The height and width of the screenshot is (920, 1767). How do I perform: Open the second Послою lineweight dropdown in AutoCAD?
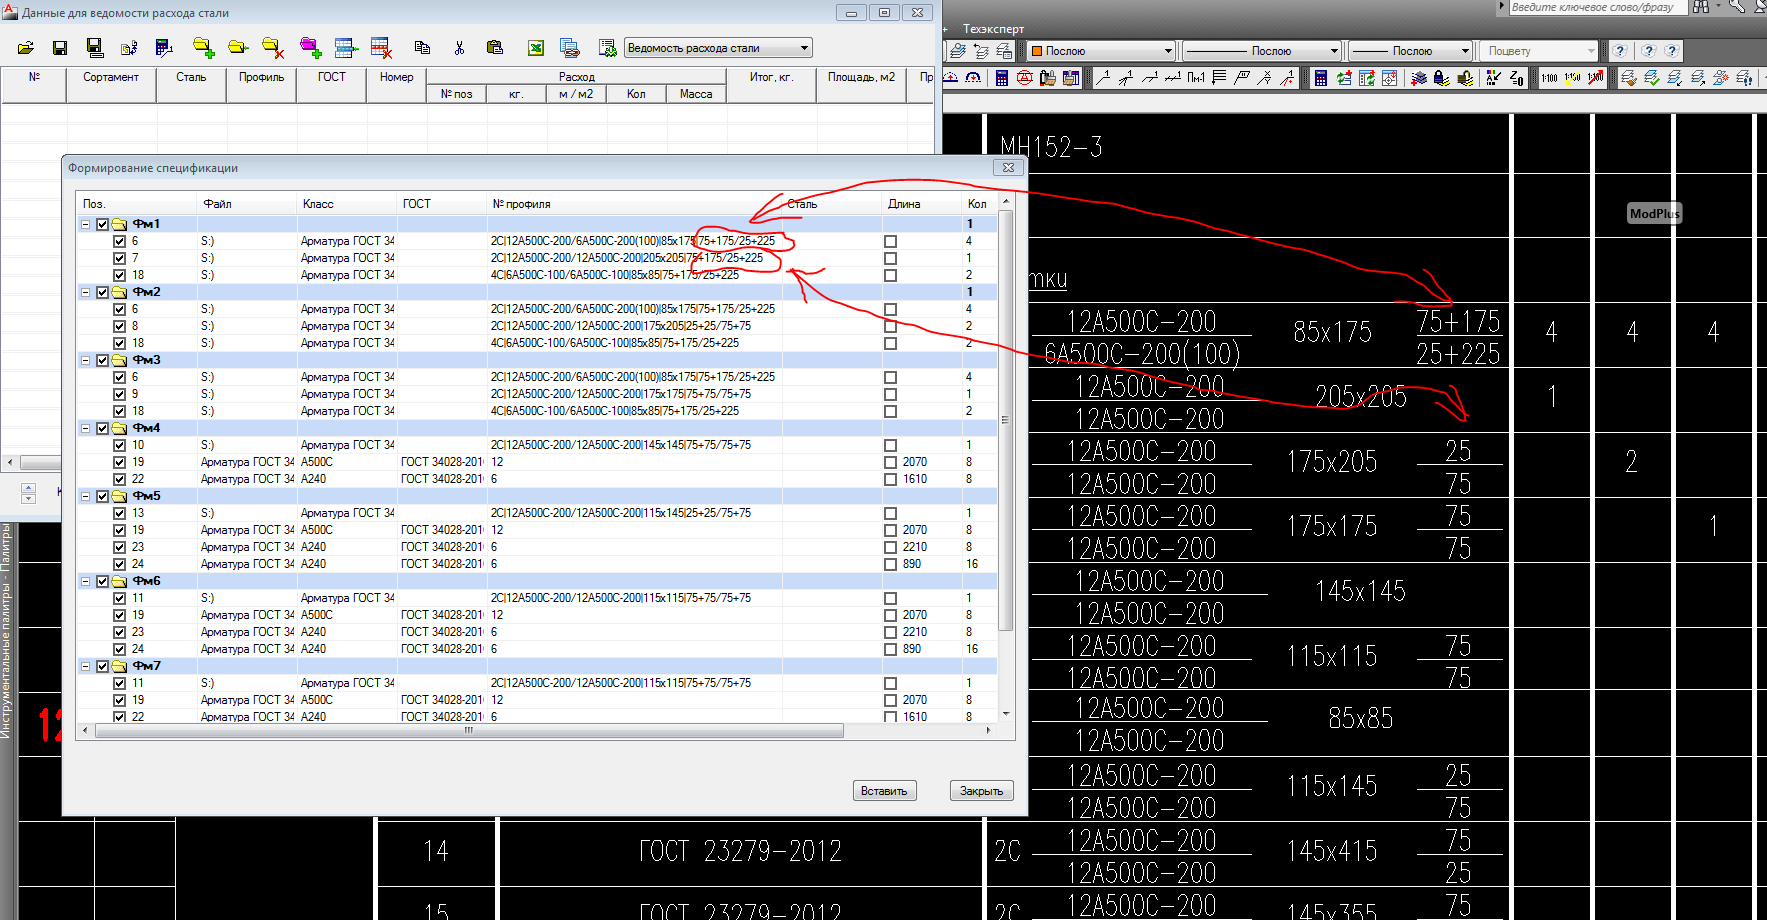point(1411,51)
